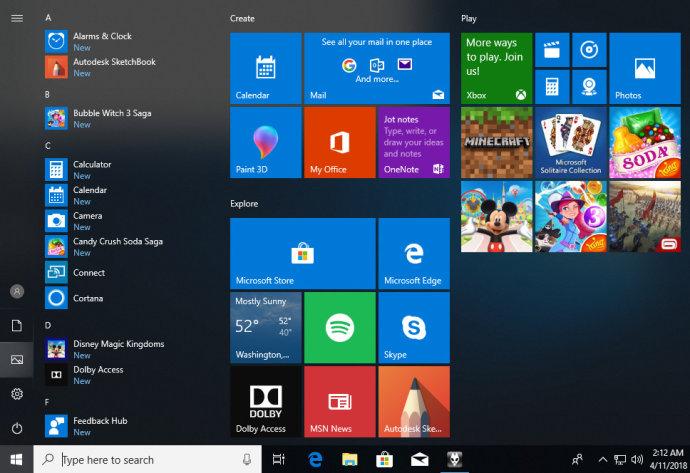Open Bubble Witch 3 Saga in app list
The width and height of the screenshot is (690, 473).
128,118
